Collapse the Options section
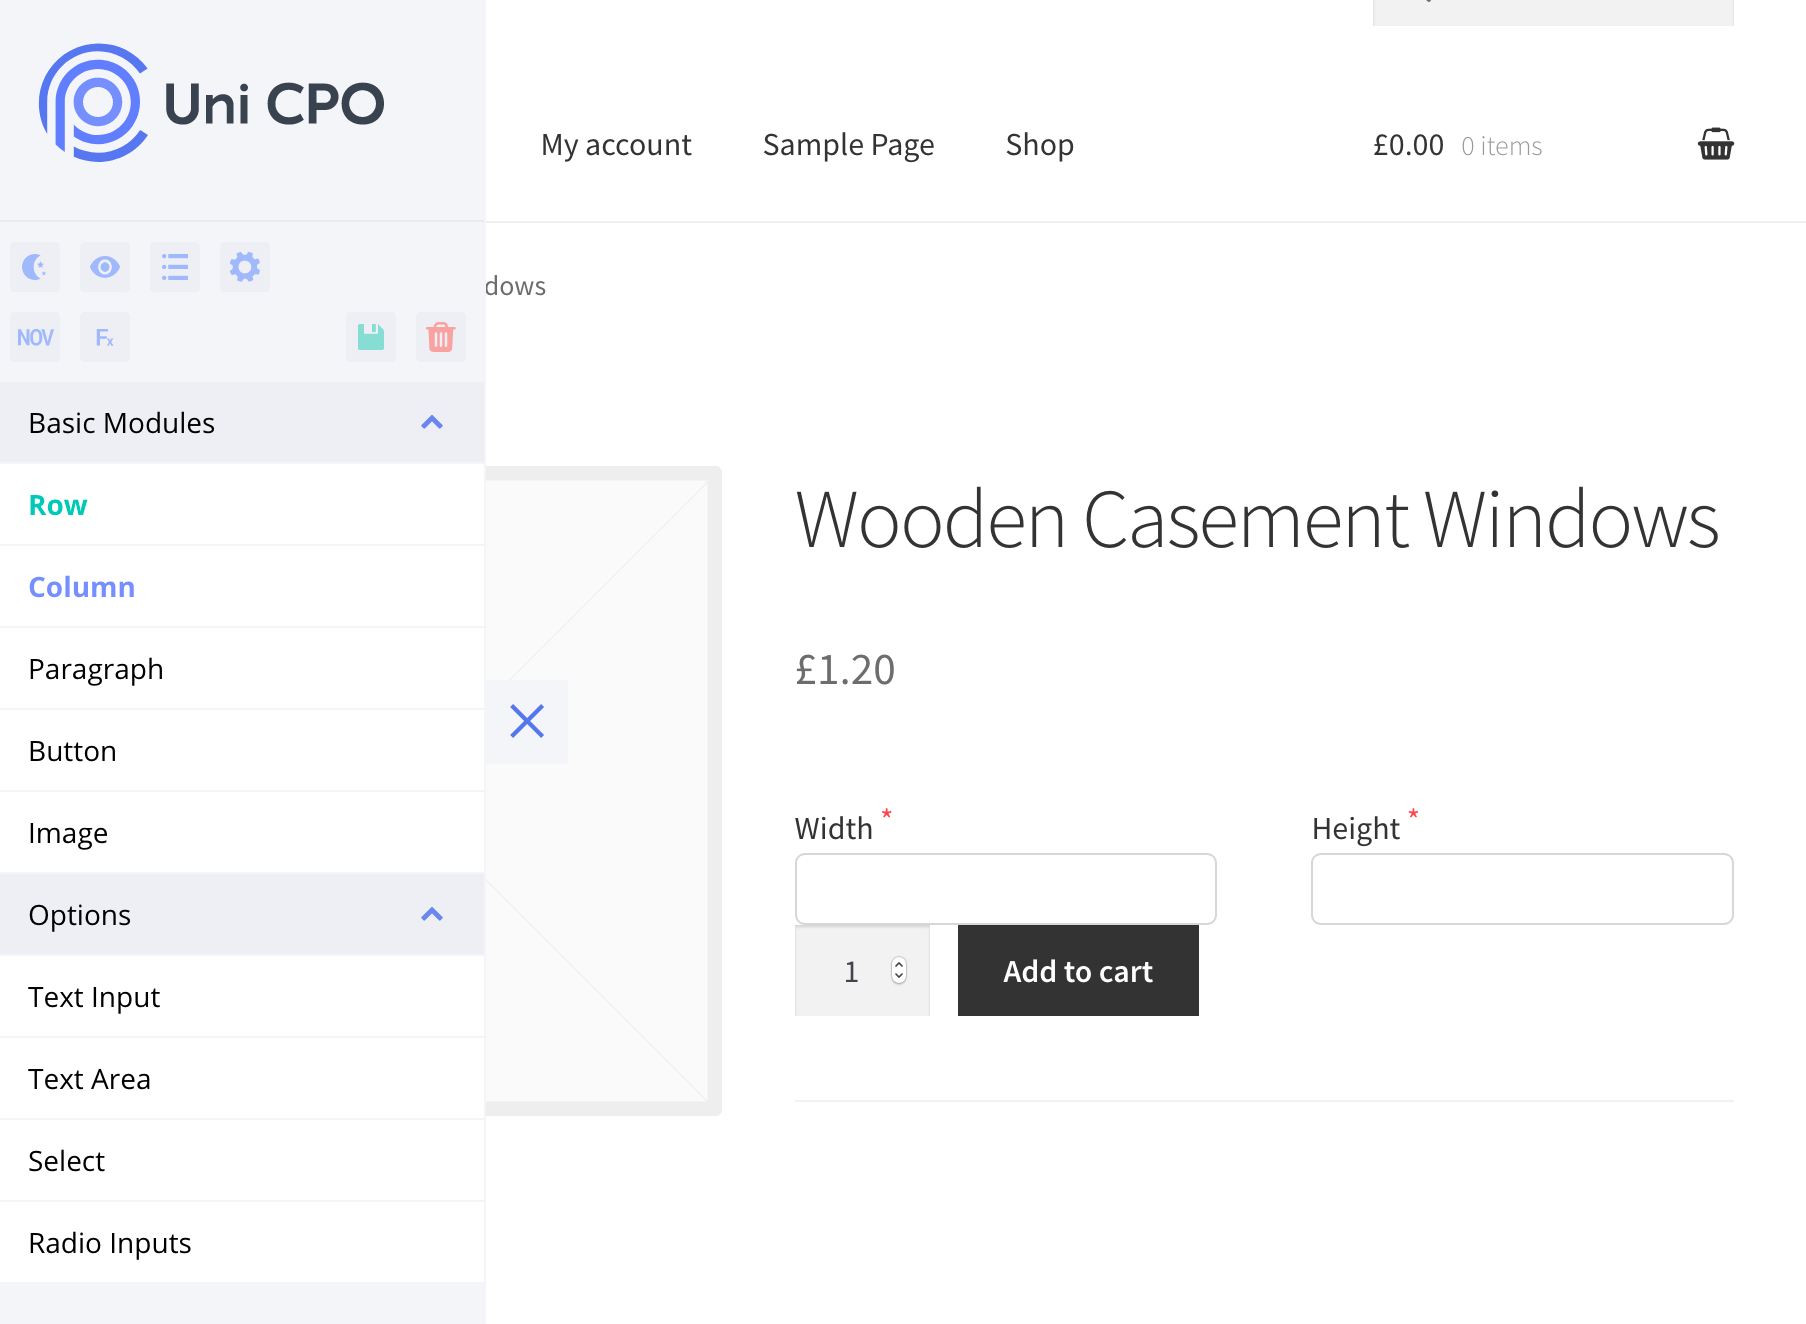This screenshot has width=1806, height=1324. point(432,913)
